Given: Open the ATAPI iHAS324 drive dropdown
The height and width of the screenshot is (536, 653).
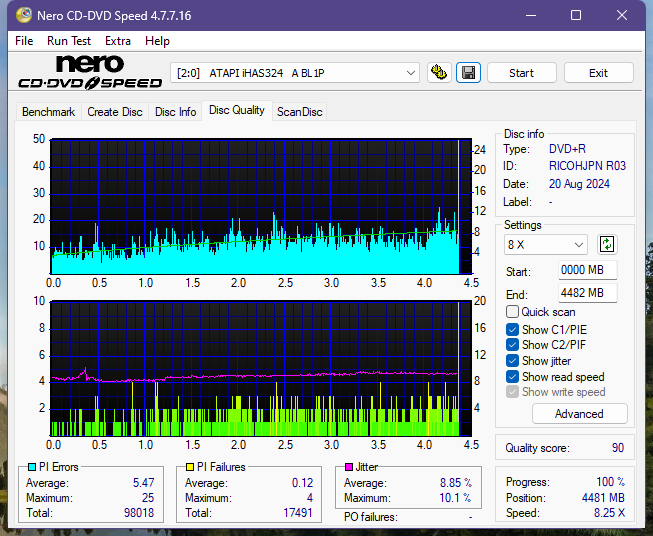Looking at the screenshot, I should tap(295, 73).
